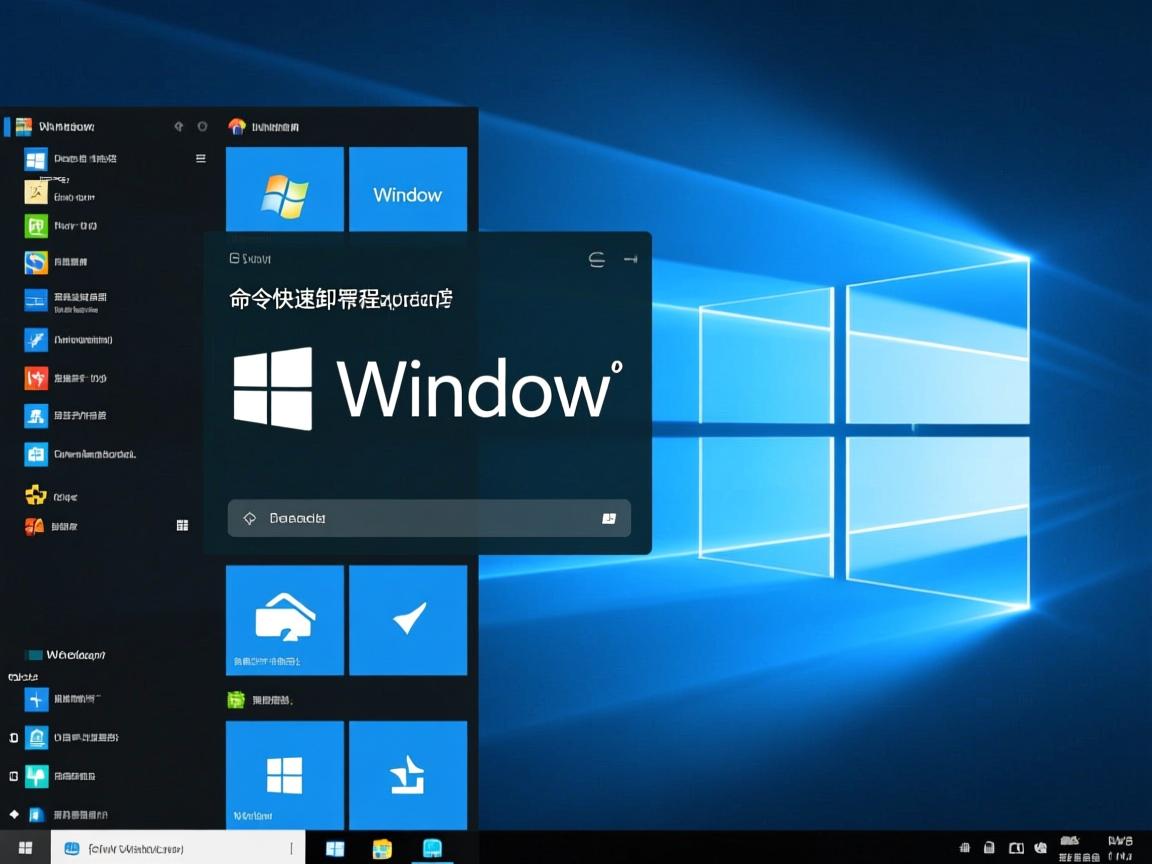Click the camera icon inside the dialog search box
The width and height of the screenshot is (1152, 864).
(608, 518)
